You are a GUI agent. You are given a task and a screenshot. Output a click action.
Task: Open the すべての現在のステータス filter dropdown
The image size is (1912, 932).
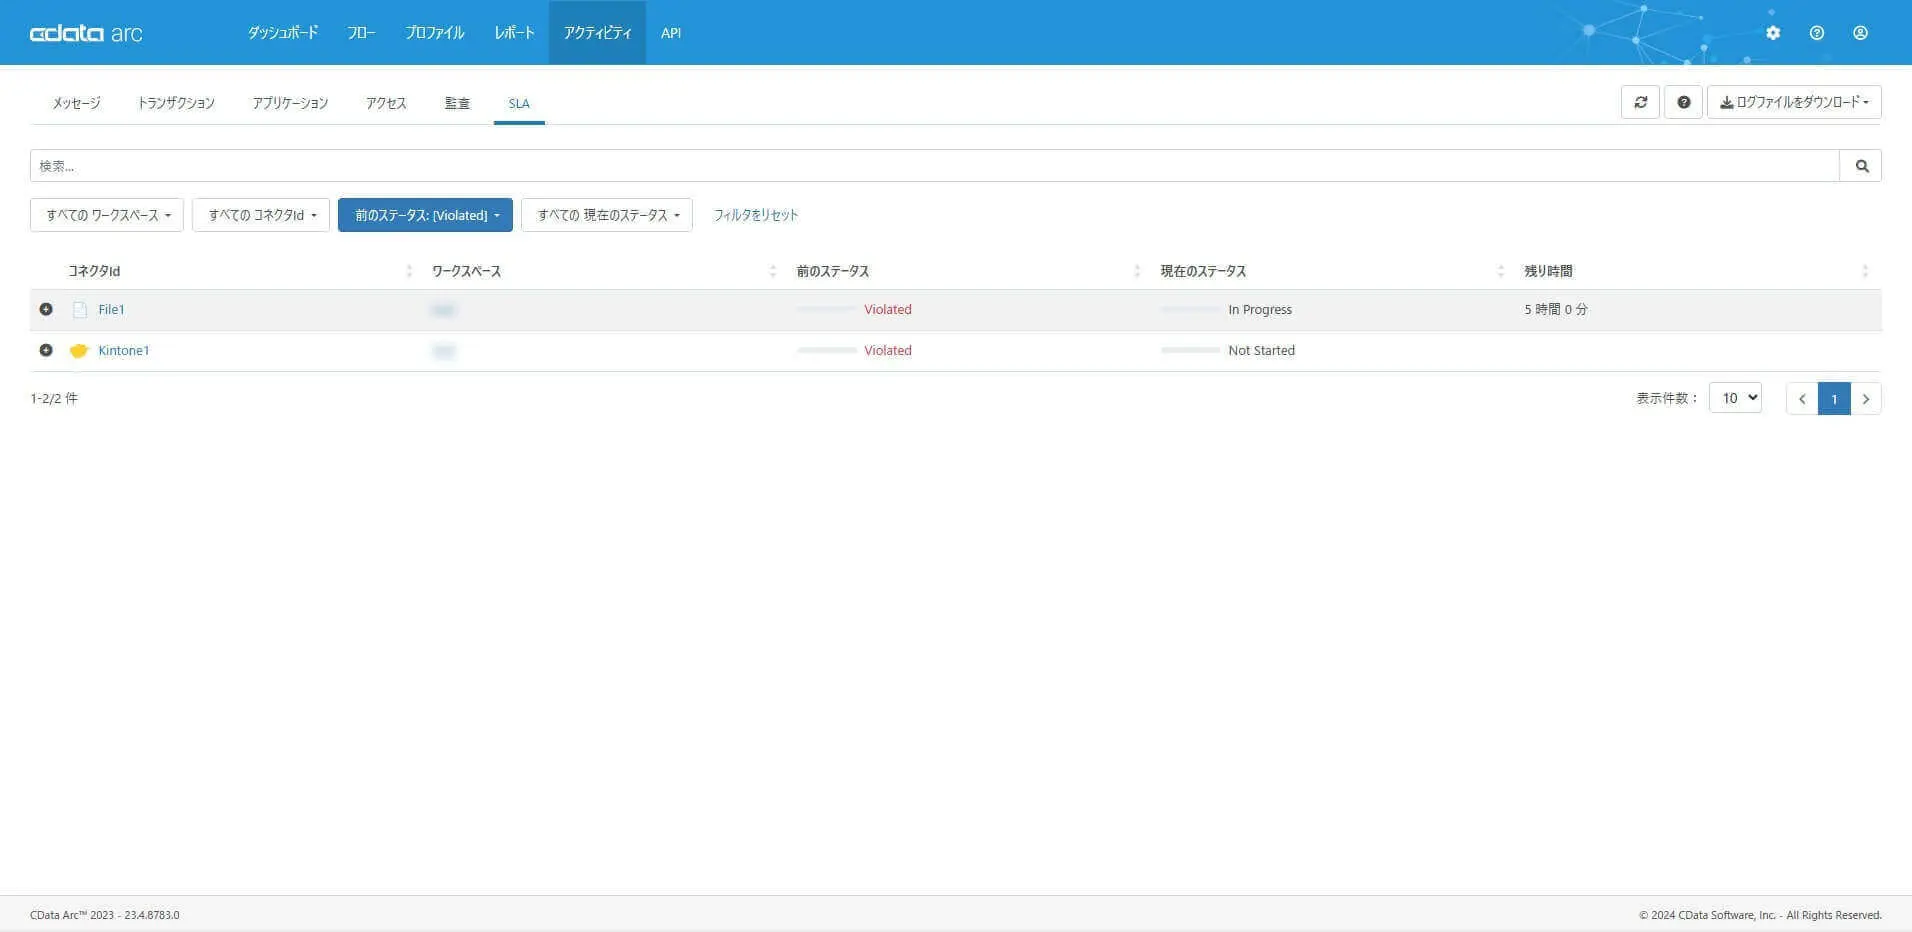607,215
